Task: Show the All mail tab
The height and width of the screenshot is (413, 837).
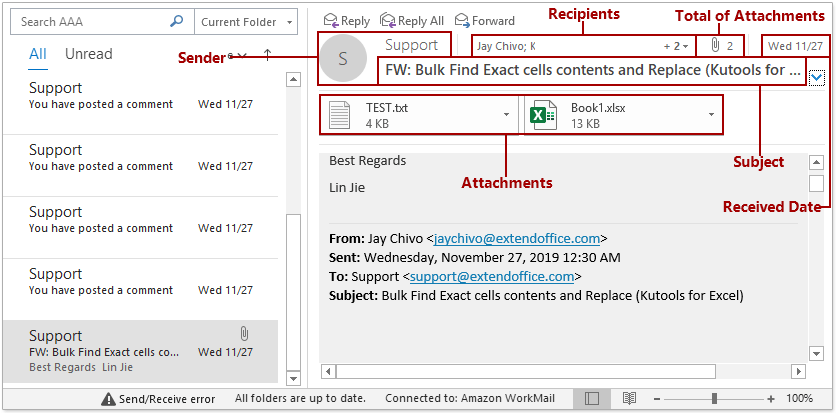Action: point(38,54)
